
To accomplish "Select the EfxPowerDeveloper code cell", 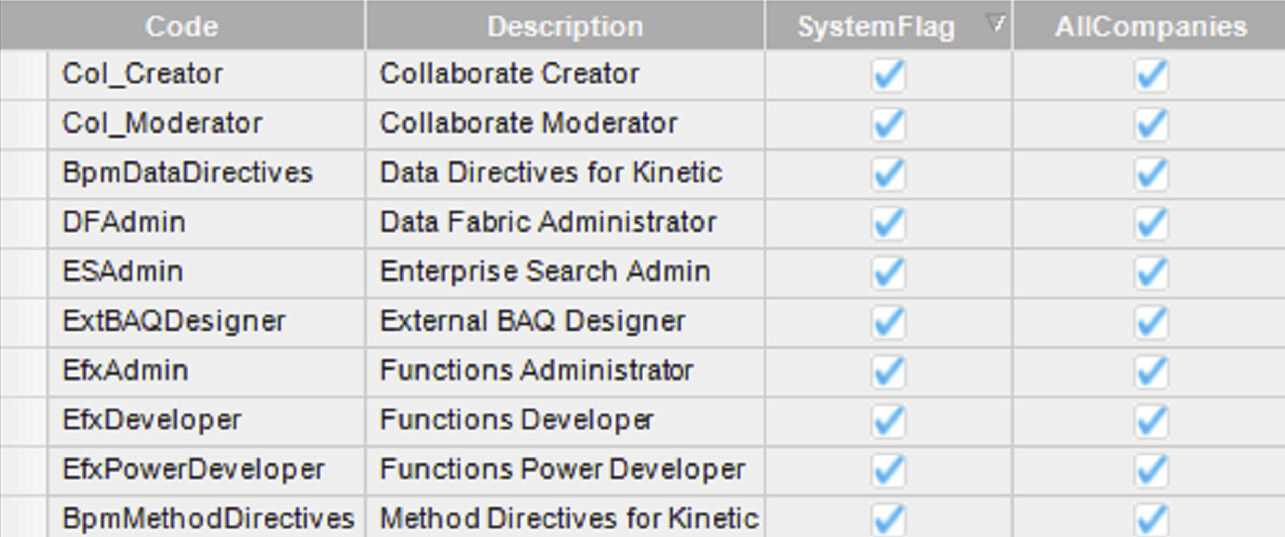I will click(193, 469).
